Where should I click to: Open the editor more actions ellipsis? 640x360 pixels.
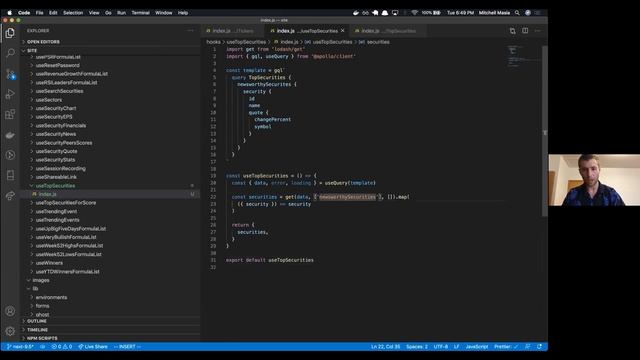(x=538, y=31)
